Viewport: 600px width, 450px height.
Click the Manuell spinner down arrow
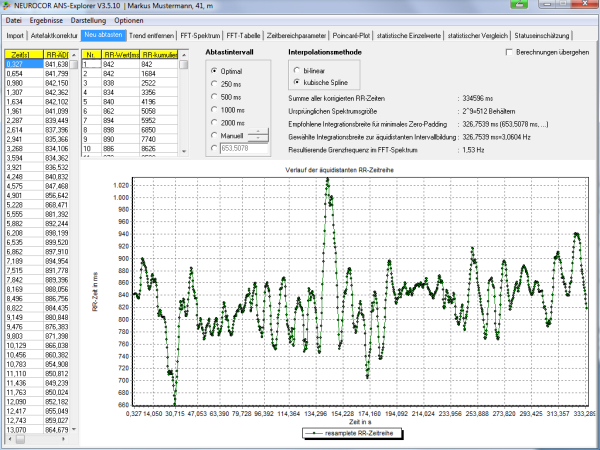(258, 139)
